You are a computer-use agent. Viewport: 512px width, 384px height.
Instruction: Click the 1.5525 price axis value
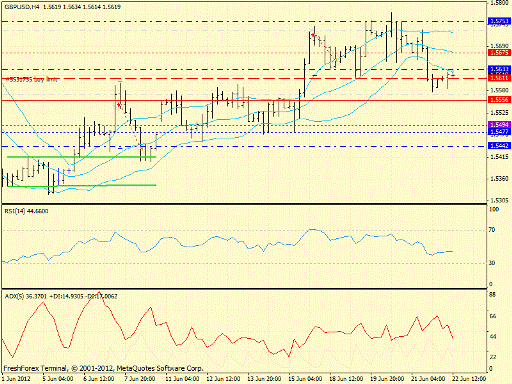(499, 113)
